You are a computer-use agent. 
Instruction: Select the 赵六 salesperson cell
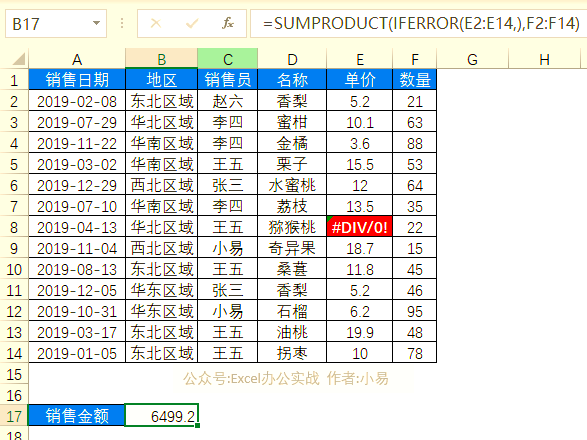coord(228,100)
